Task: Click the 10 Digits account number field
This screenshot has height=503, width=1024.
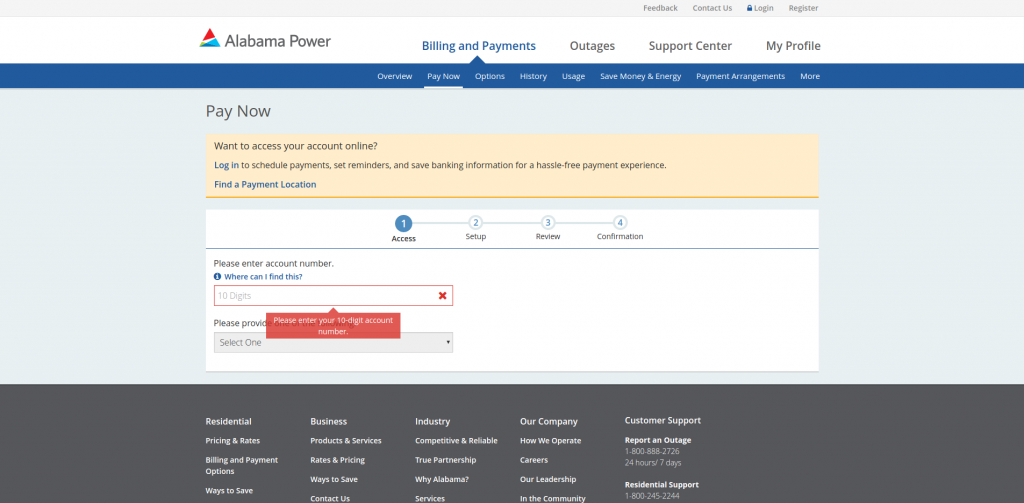Action: coord(333,296)
